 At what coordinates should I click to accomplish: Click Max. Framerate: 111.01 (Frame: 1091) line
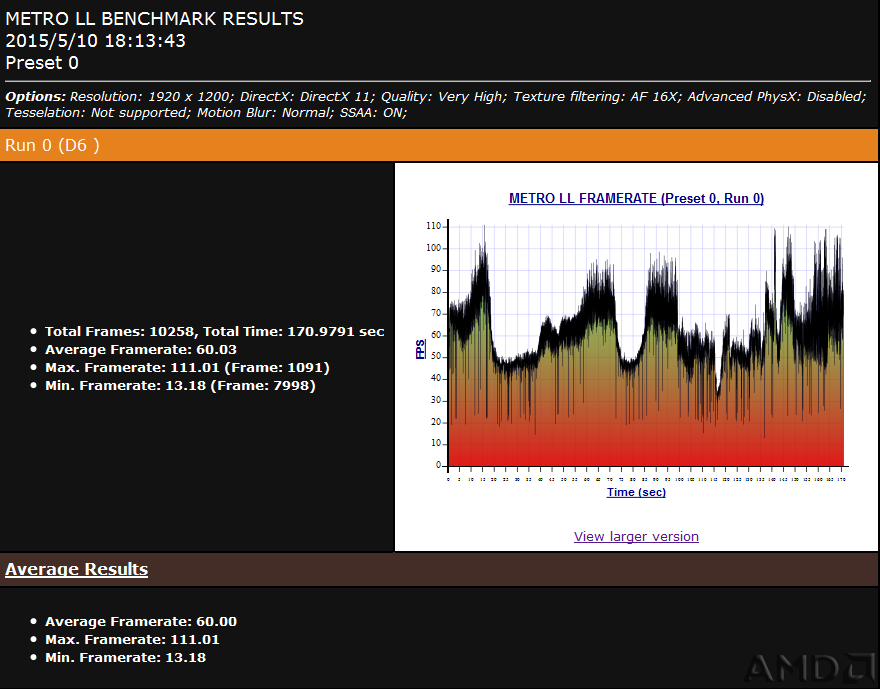187,368
